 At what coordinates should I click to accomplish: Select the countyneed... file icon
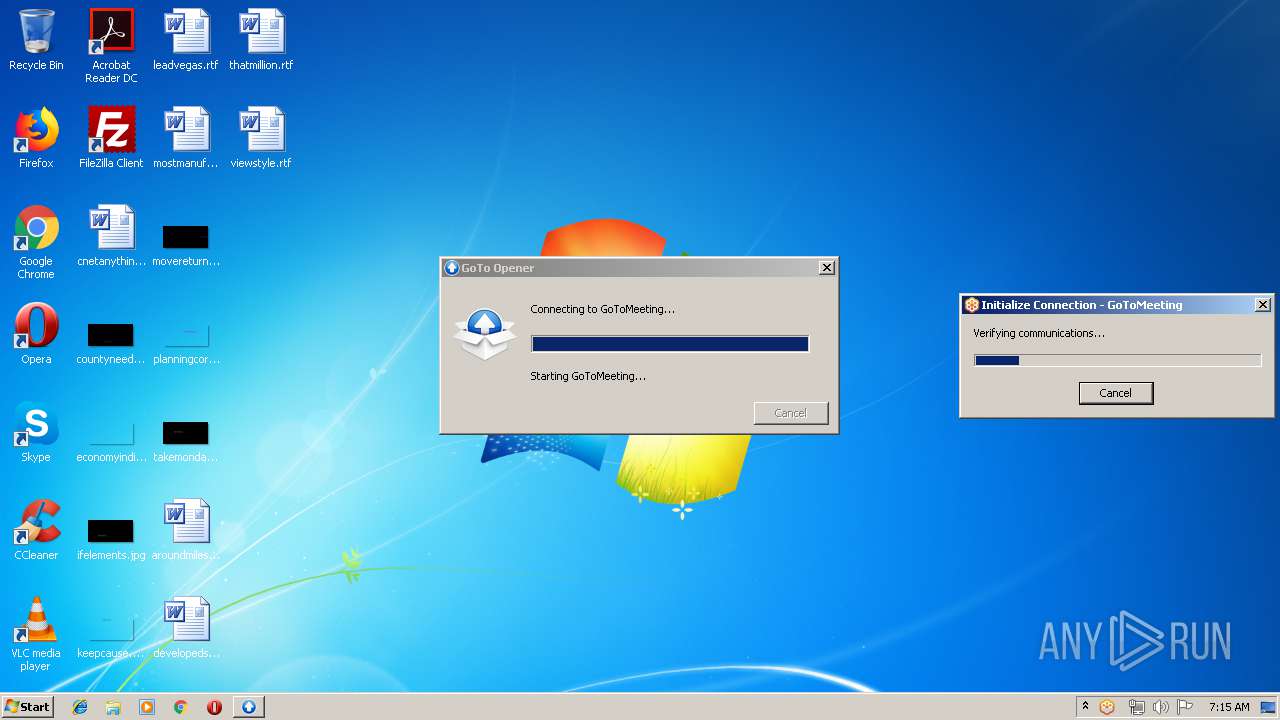pyautogui.click(x=111, y=341)
